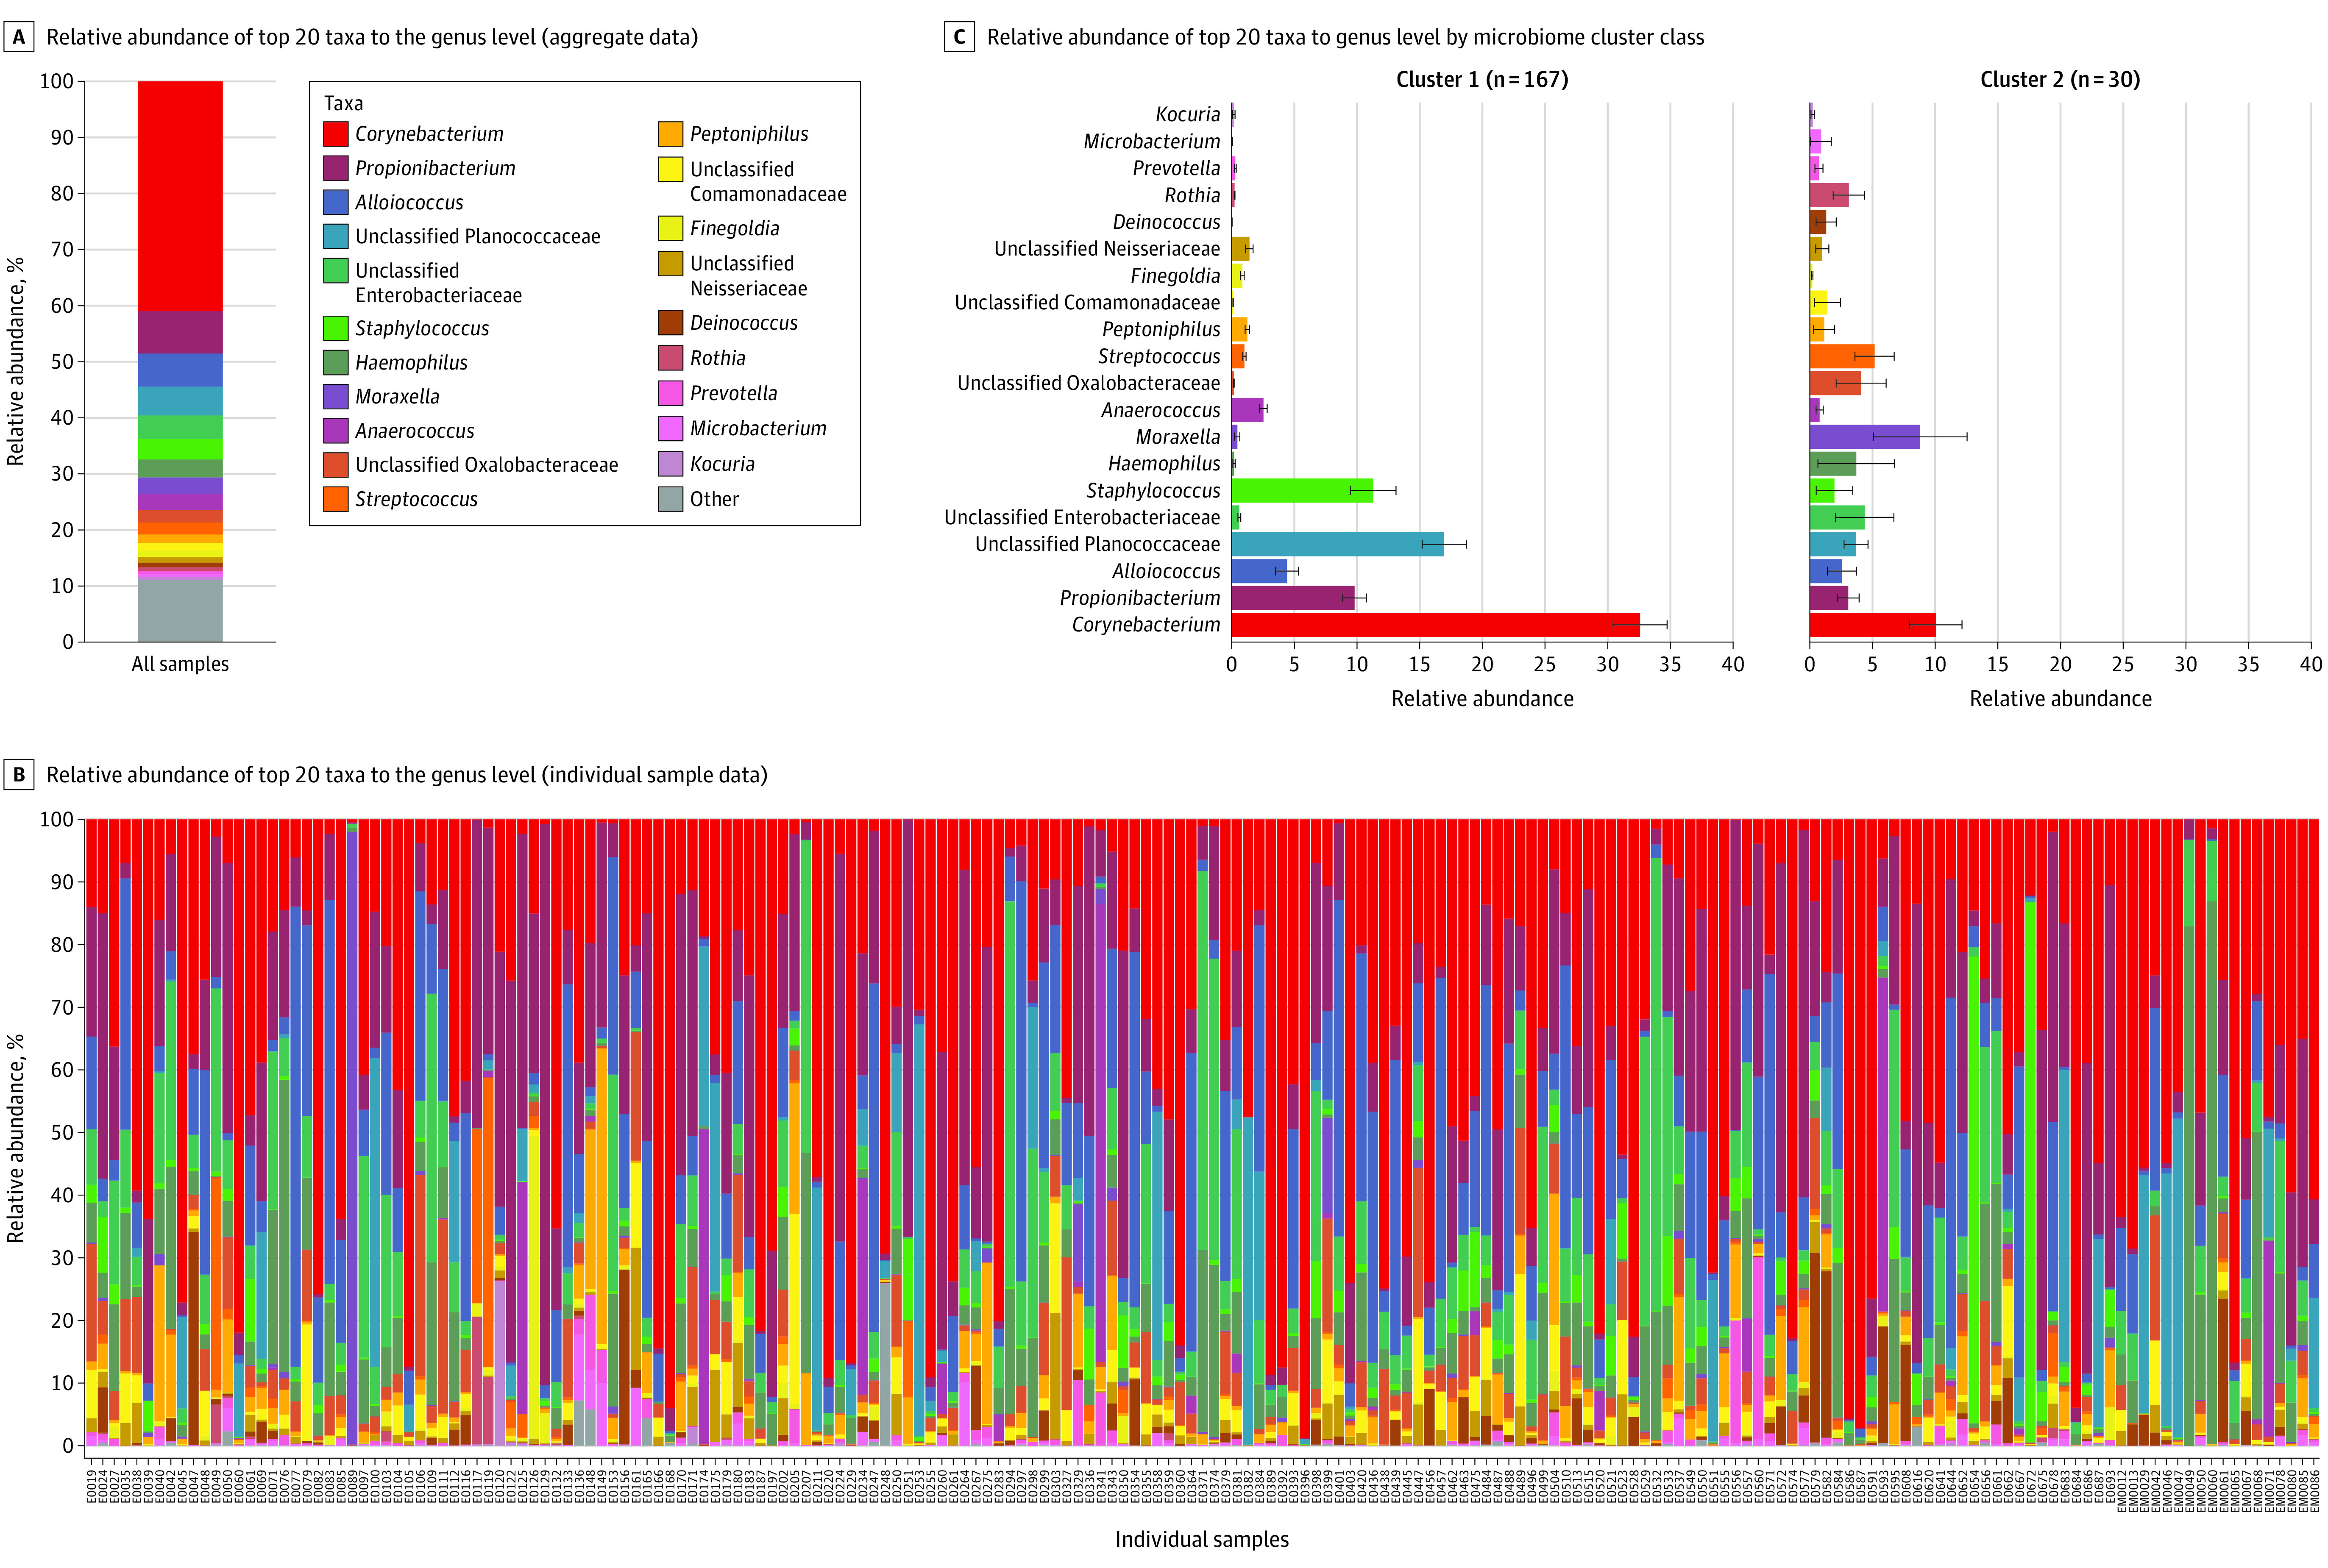Click the Streptococcus row label in panel C
The width and height of the screenshot is (2328, 1568).
coord(1159,357)
